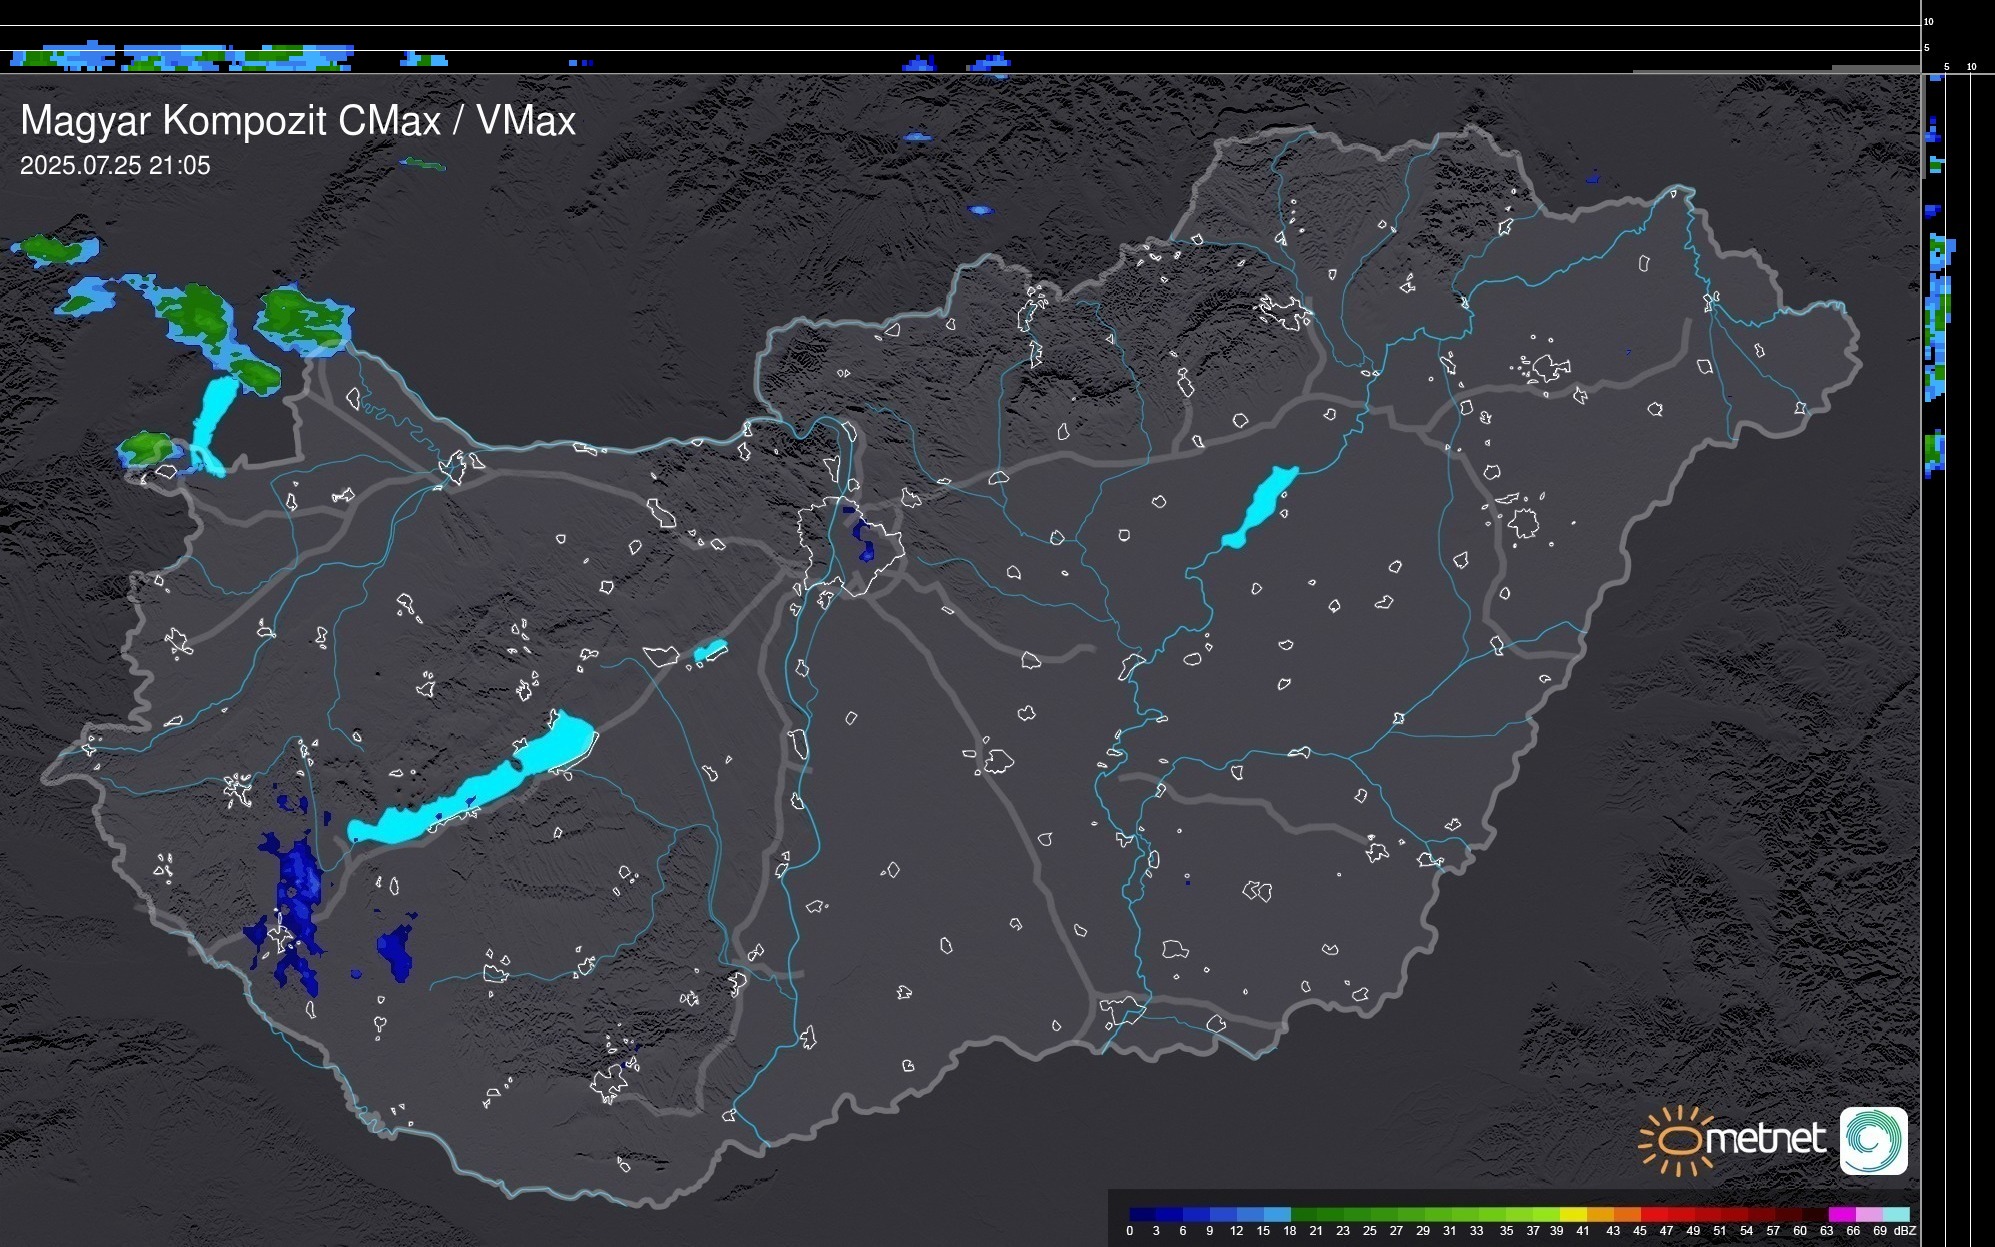Click the magenta 63 dBZ legend swatch

point(1841,1214)
